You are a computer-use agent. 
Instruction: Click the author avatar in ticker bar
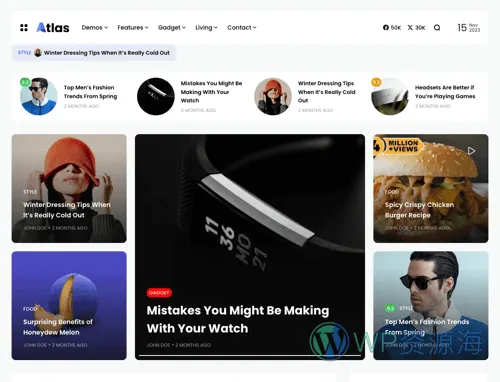tap(38, 53)
